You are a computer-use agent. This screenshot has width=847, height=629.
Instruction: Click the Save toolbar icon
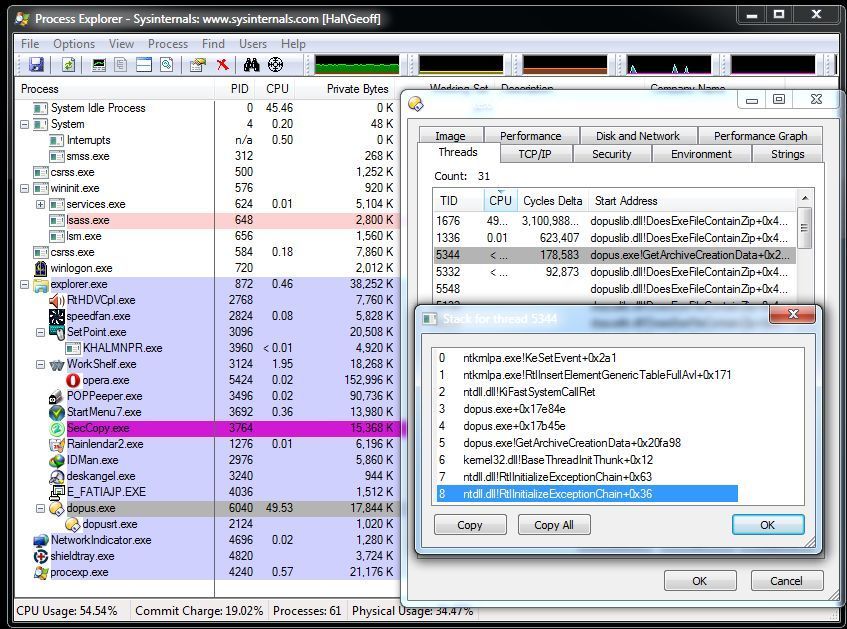[36, 65]
